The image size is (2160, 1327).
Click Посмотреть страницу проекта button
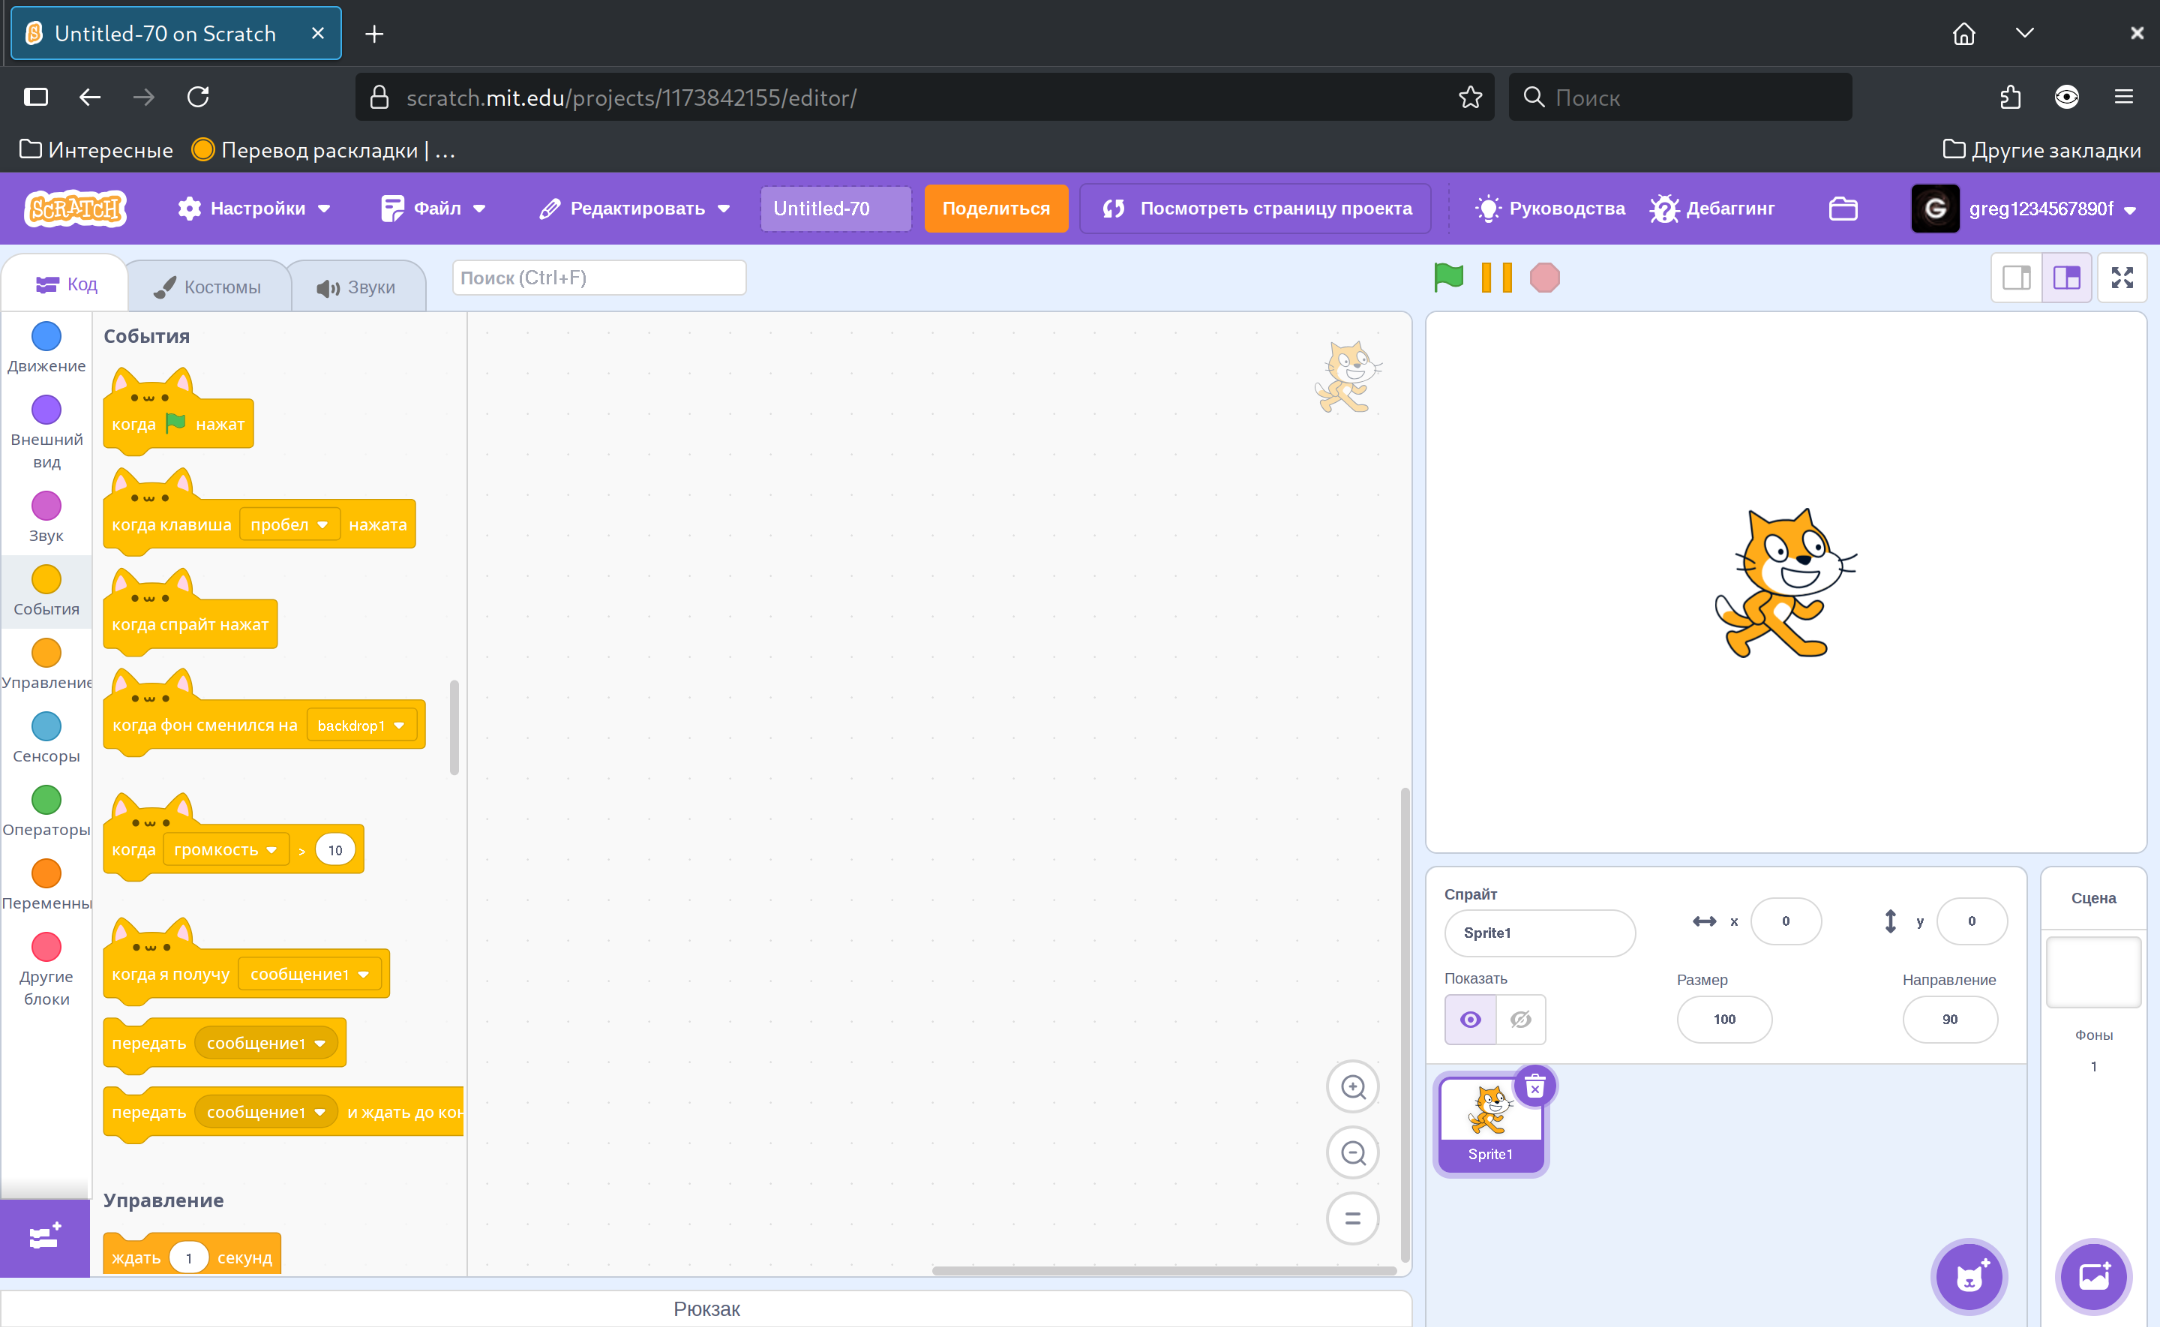click(1256, 209)
